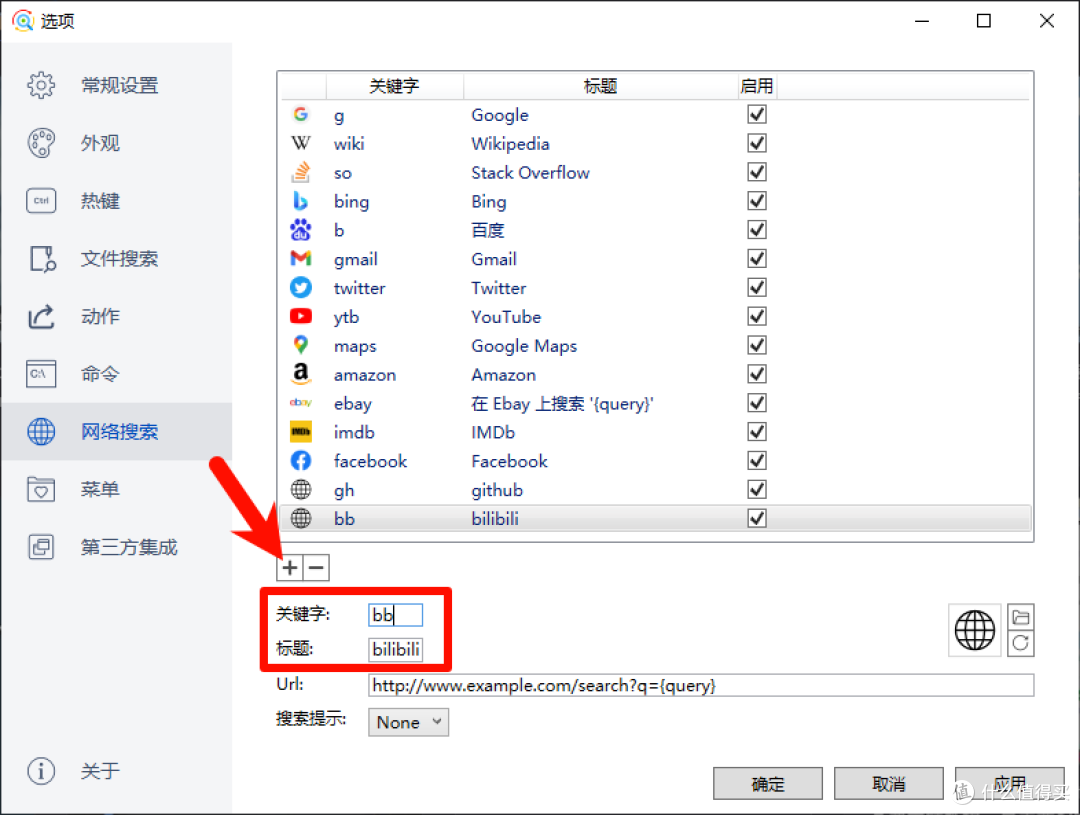Click the 取消 button
This screenshot has width=1080, height=815.
(889, 784)
